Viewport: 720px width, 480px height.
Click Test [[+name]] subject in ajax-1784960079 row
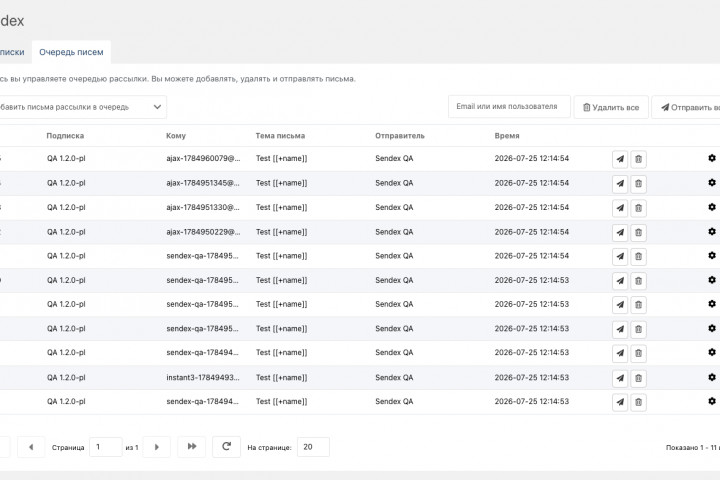coord(281,158)
